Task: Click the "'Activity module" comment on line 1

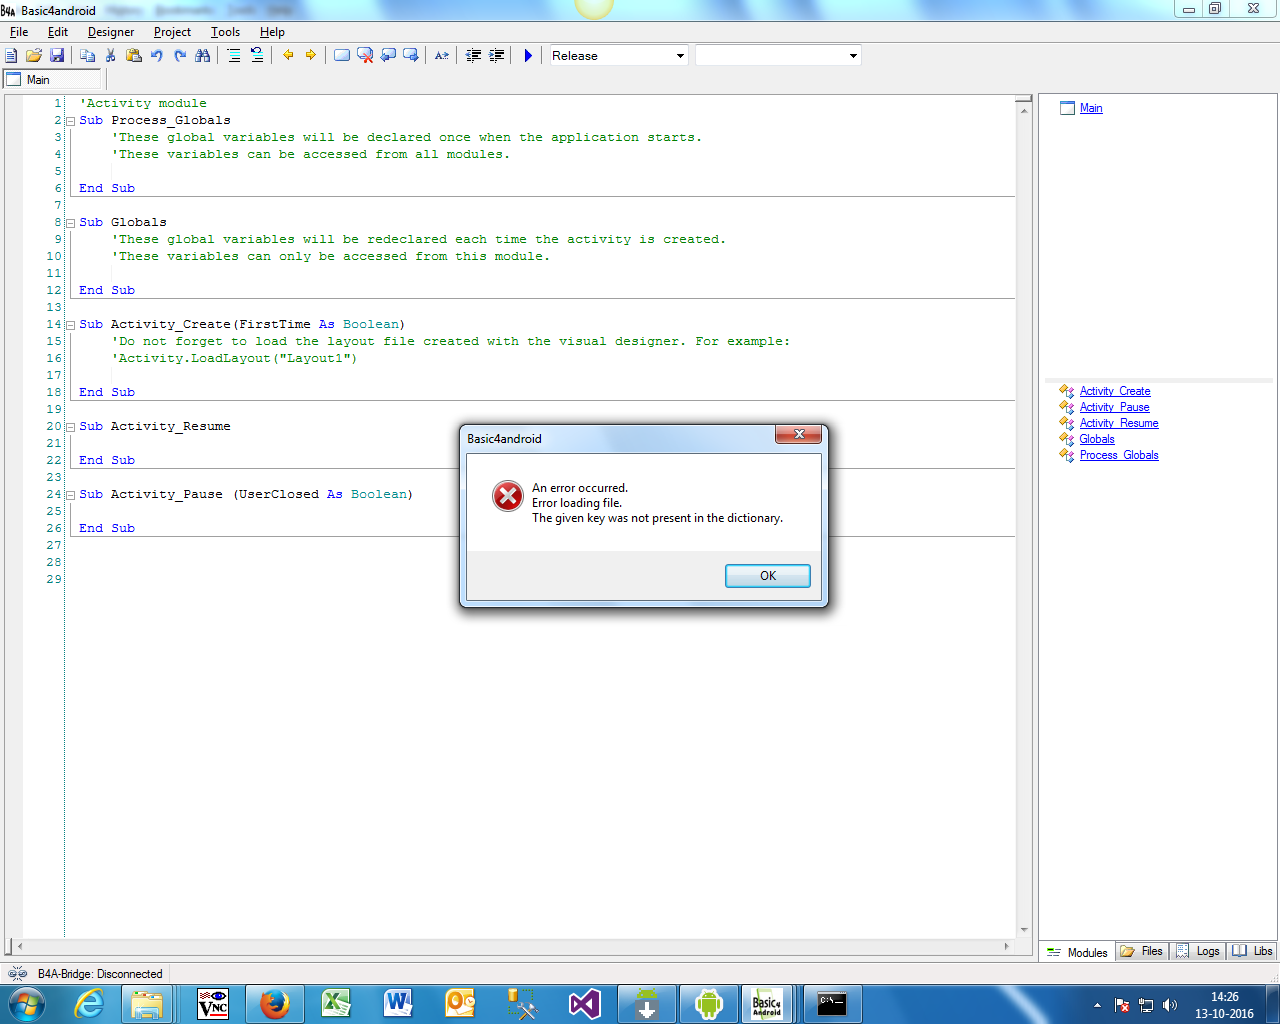Action: point(143,103)
